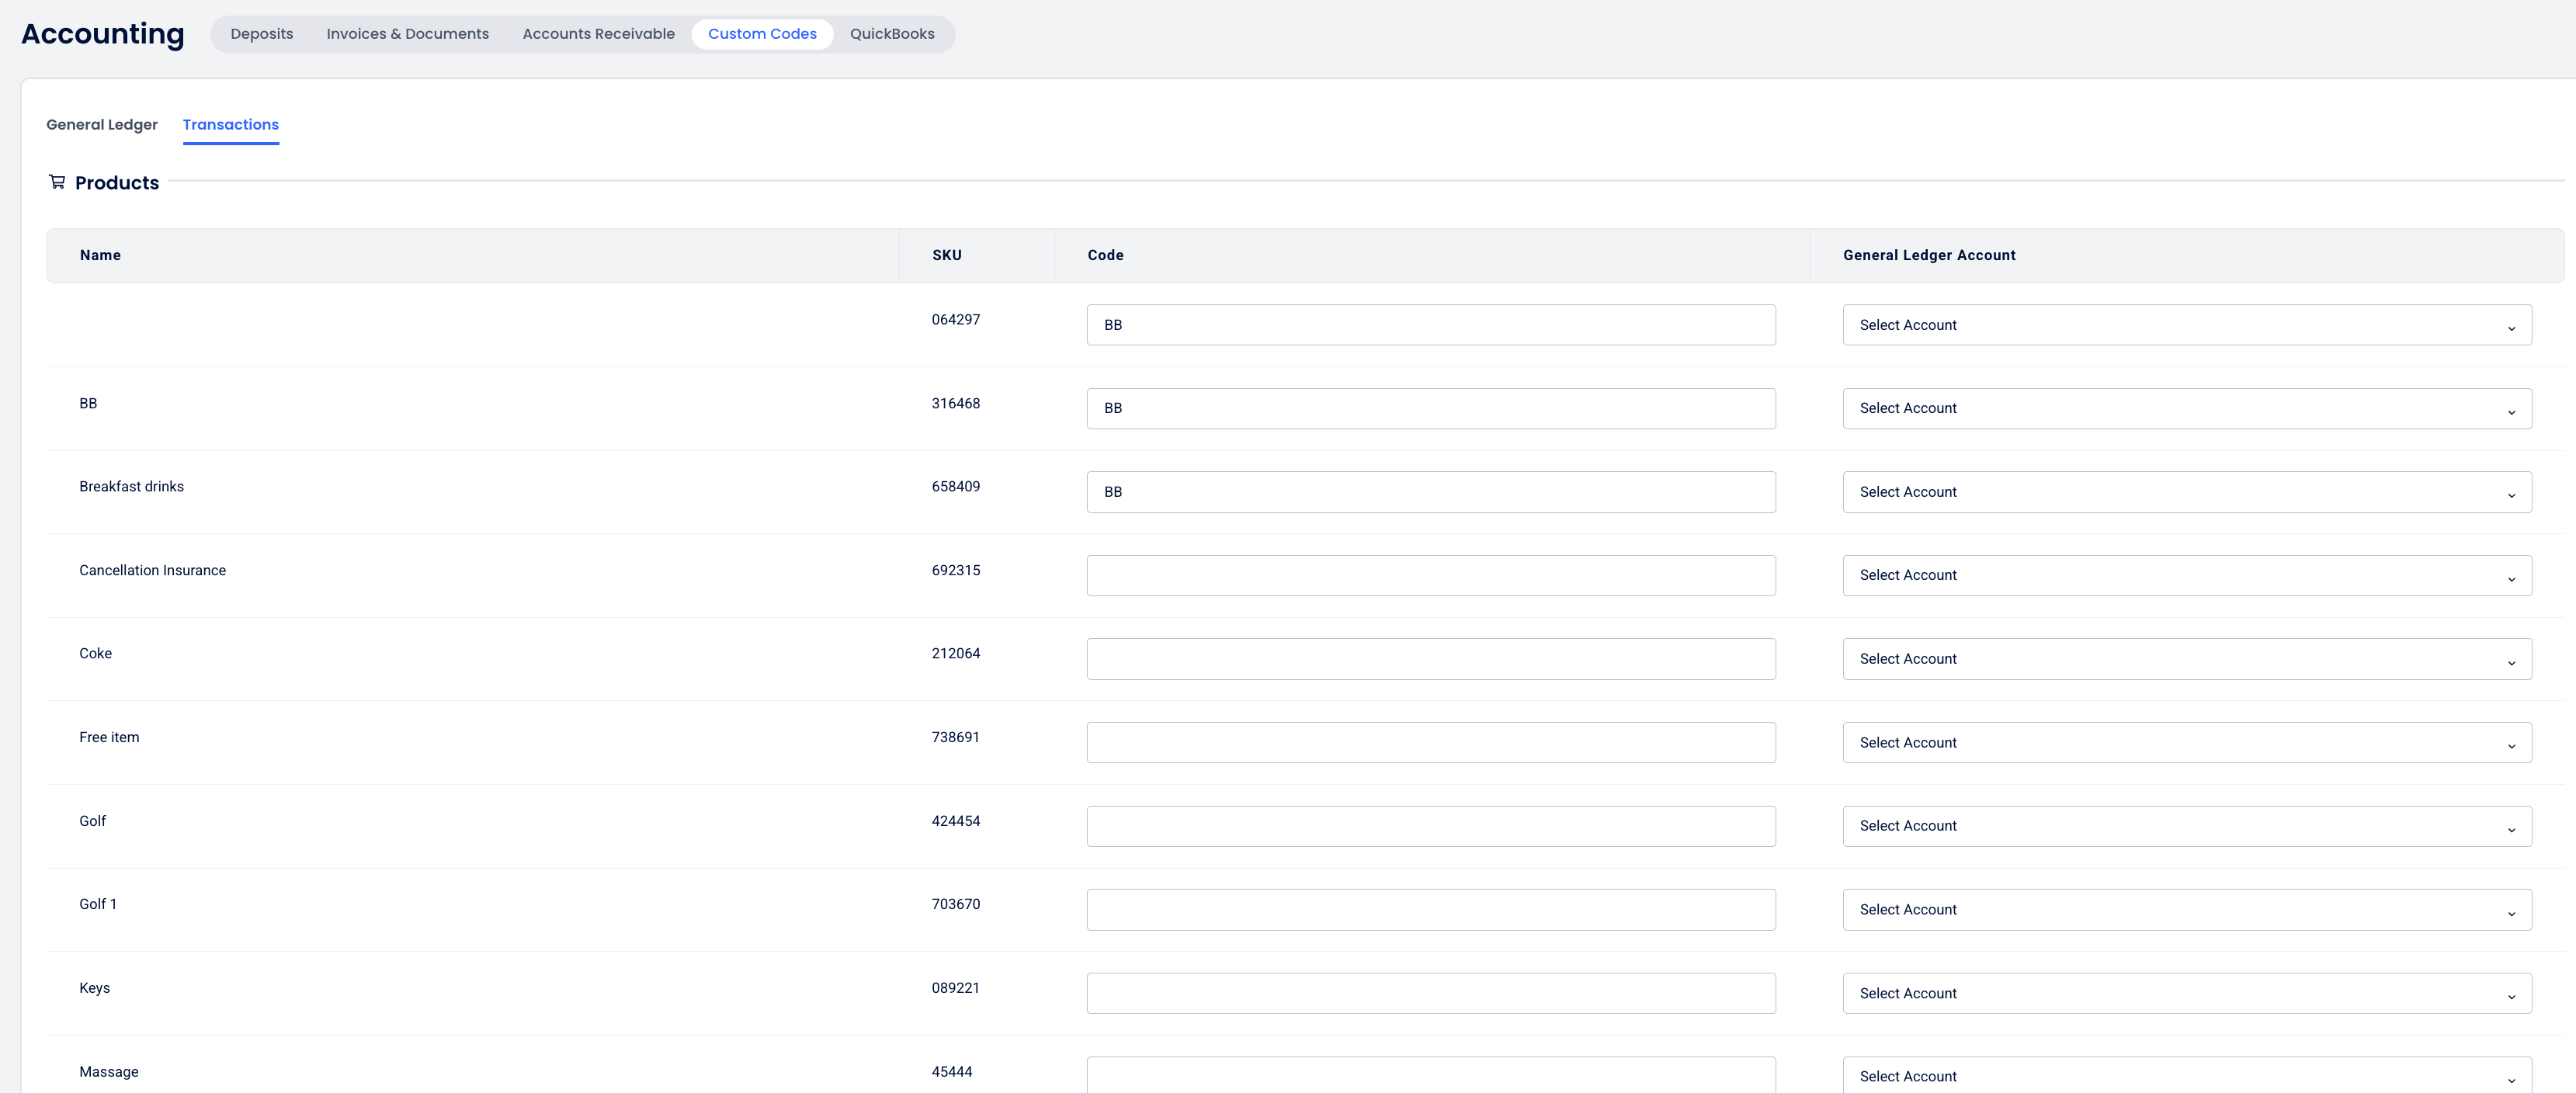Viewport: 2576px width, 1093px height.
Task: Click the Products shopping cart icon
Action: 57,182
